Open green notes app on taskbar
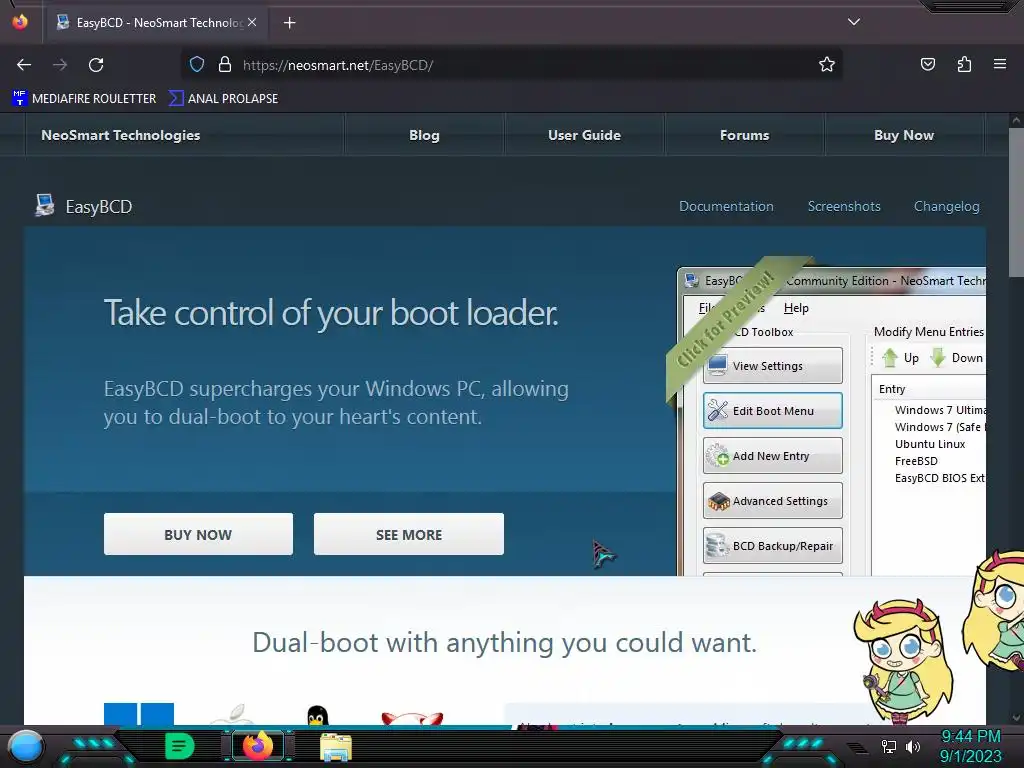This screenshot has height=768, width=1024. tap(180, 746)
